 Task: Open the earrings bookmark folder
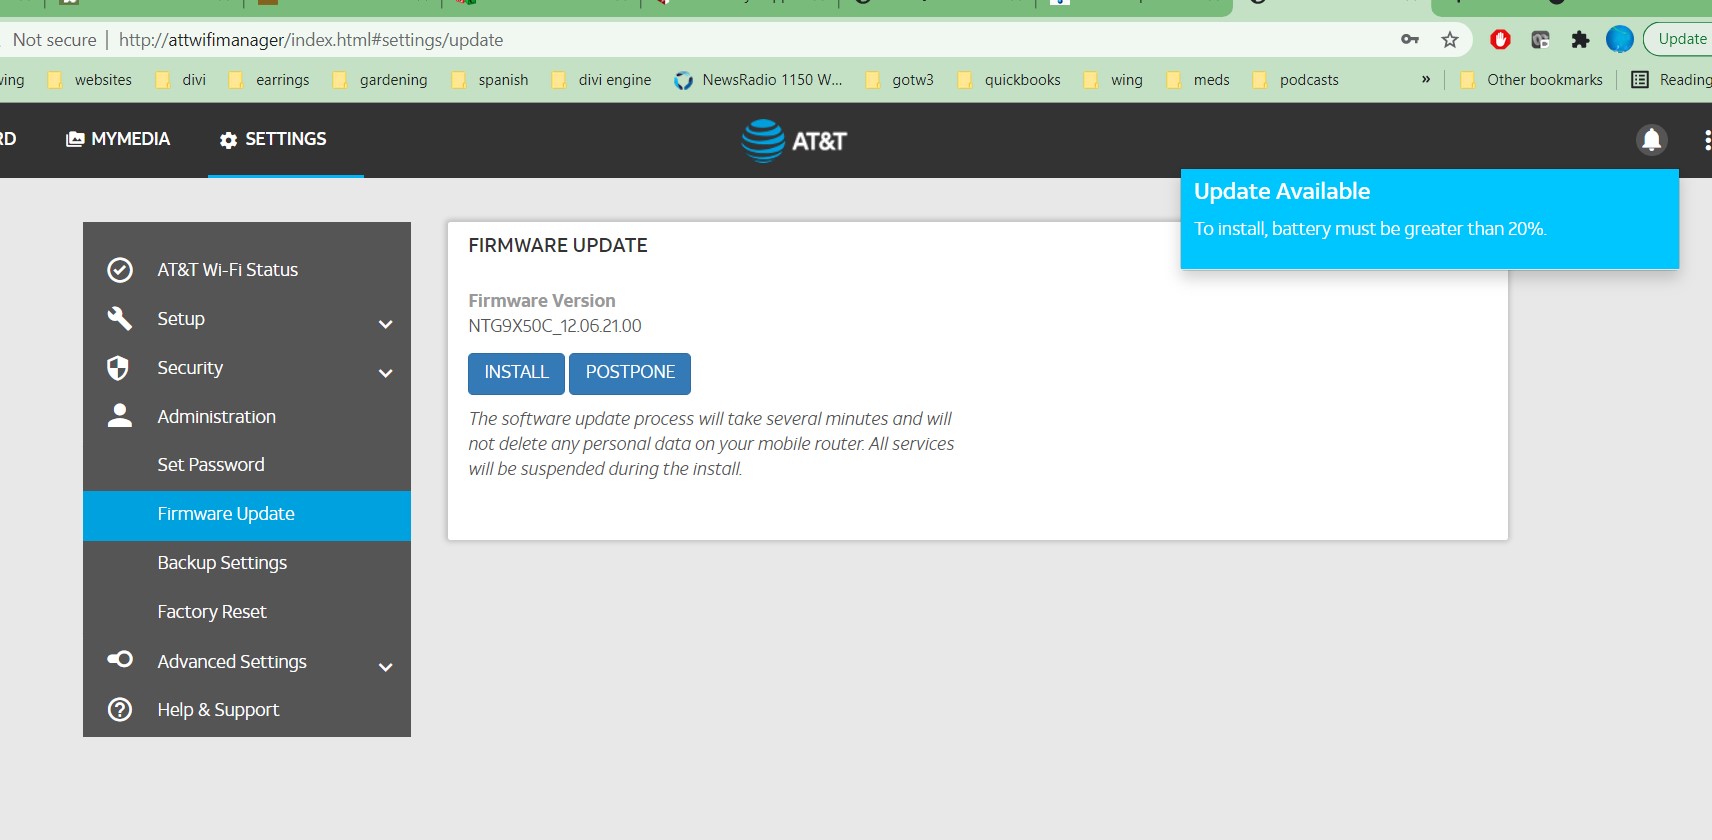click(269, 80)
